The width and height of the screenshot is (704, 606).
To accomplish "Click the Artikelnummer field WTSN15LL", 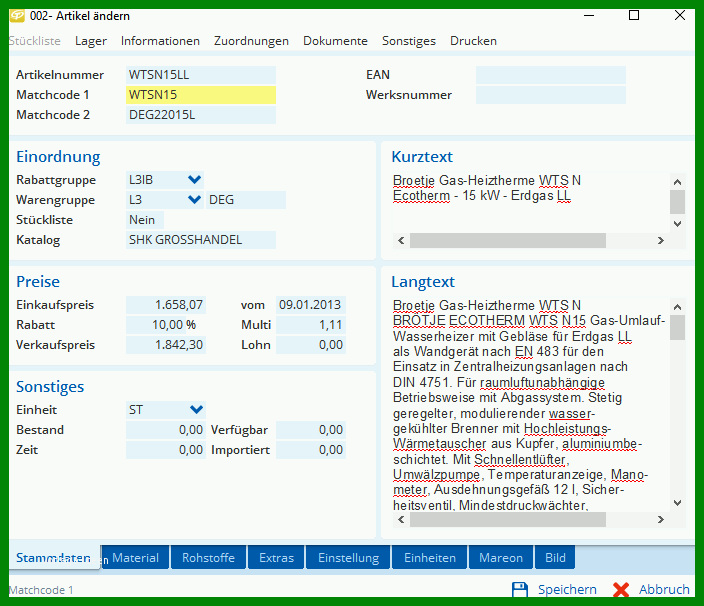I will click(201, 75).
